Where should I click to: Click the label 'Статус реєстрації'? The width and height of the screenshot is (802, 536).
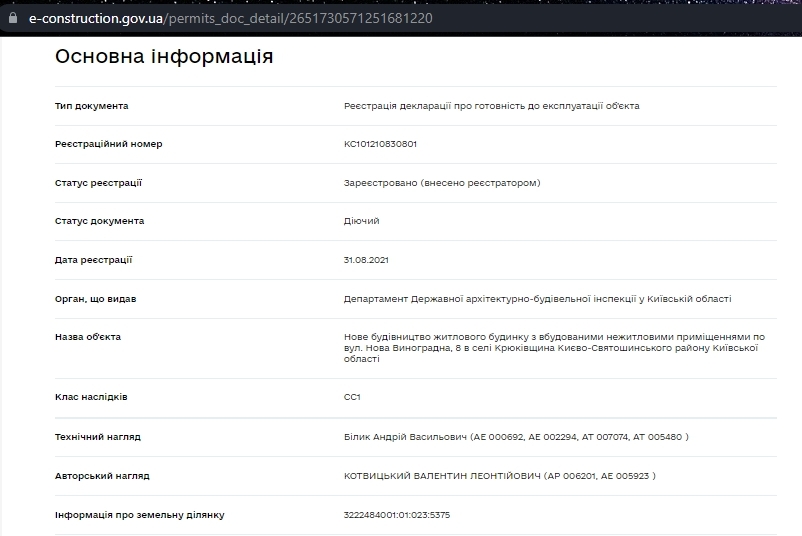pos(98,183)
